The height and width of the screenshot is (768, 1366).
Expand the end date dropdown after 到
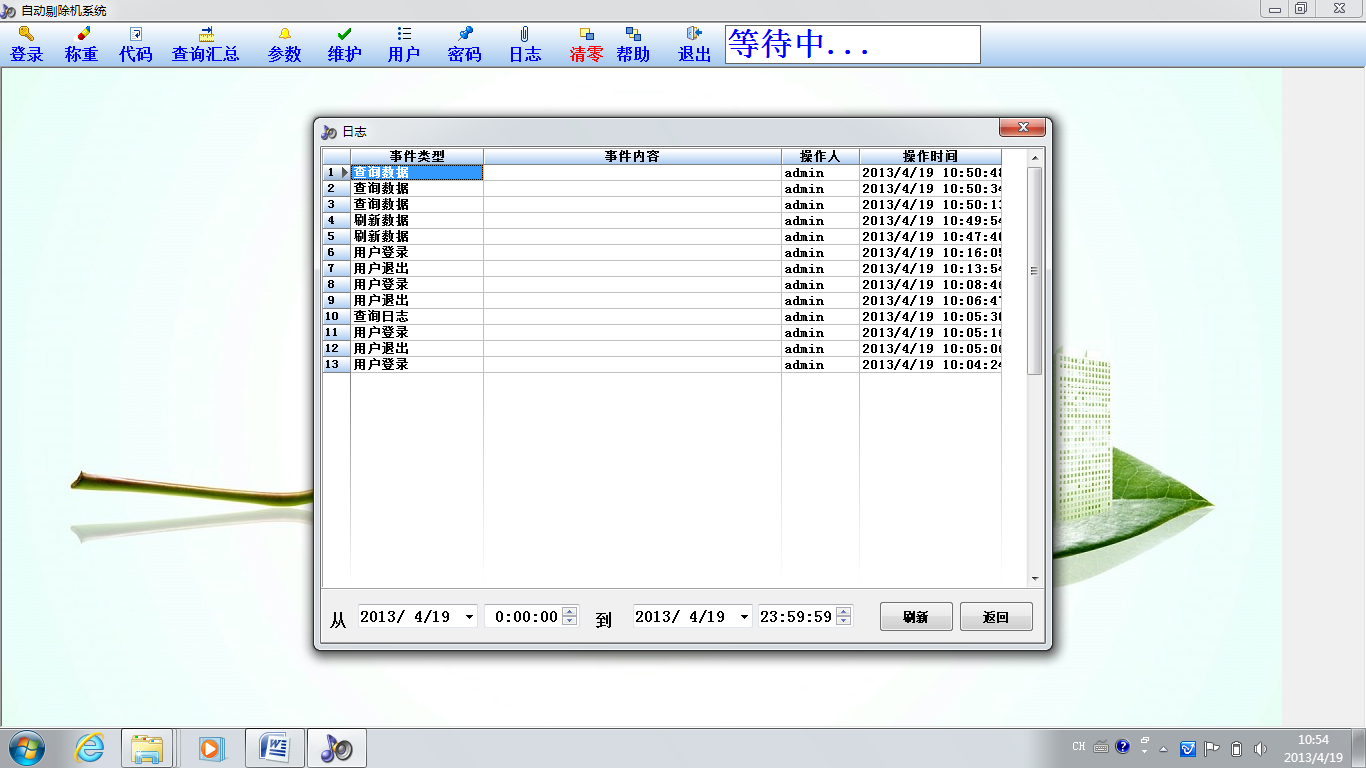pos(743,617)
